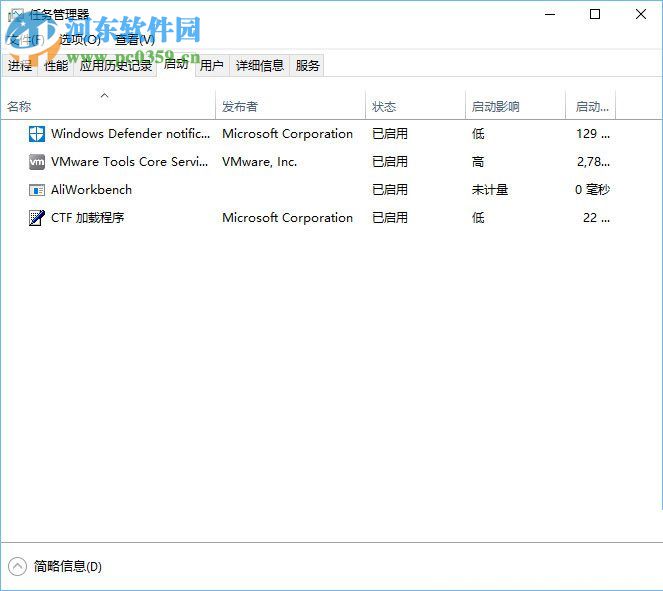Viewport: 663px width, 591px height.
Task: Click the 22 ... value in CTF row
Action: pos(596,218)
